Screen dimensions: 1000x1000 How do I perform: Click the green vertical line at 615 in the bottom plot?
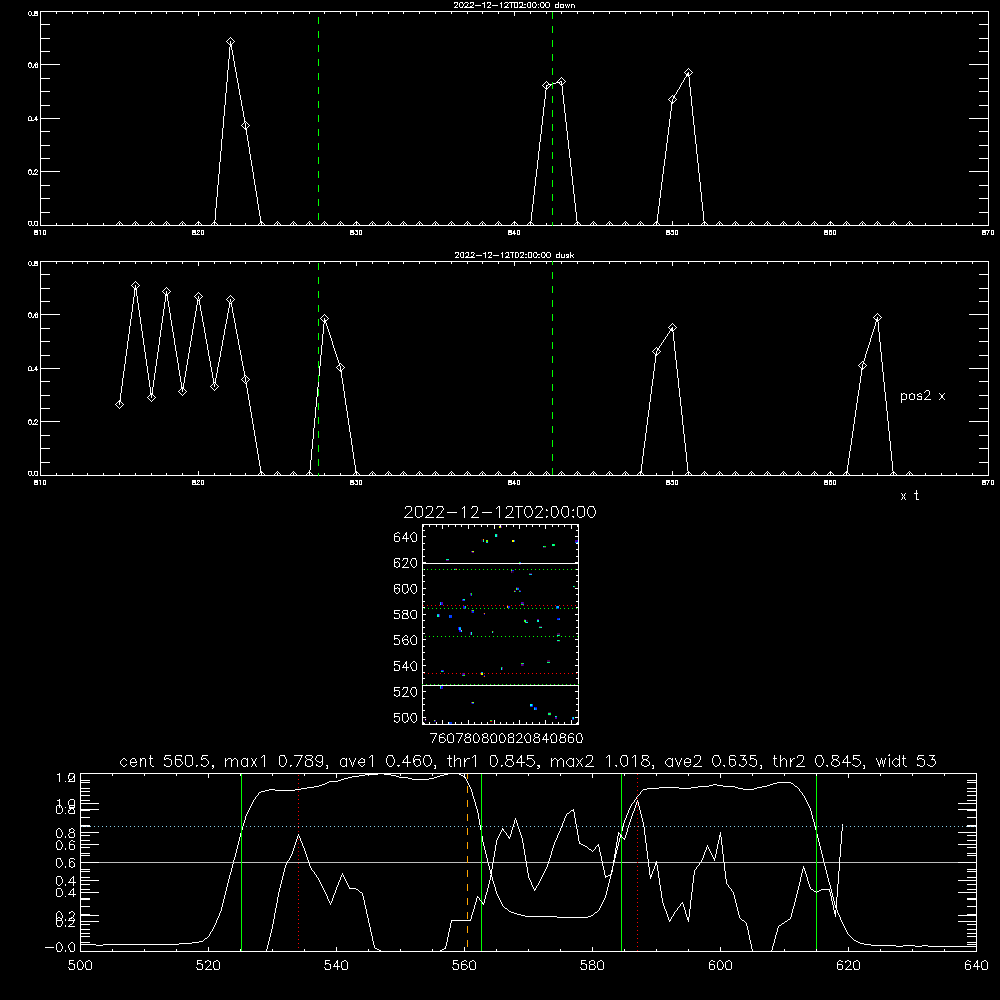pos(816,862)
